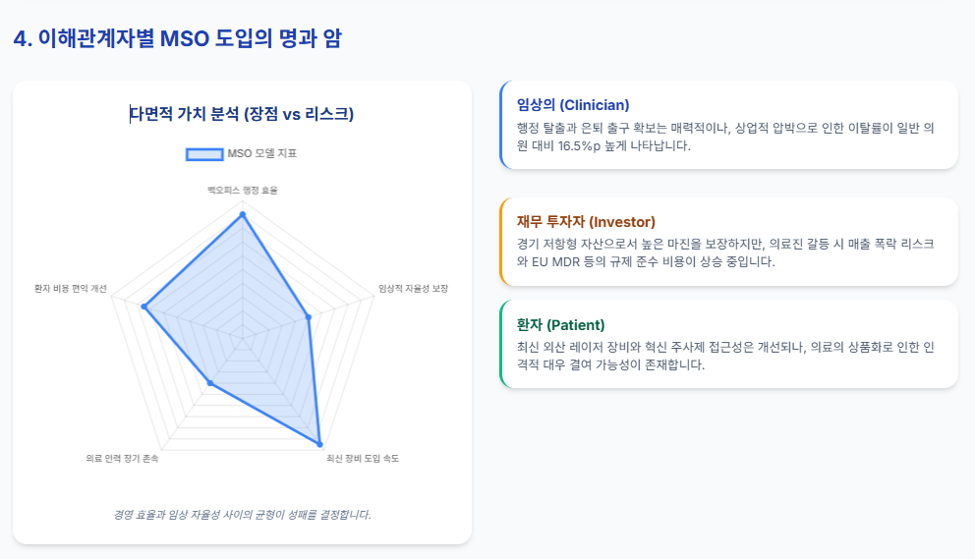The height and width of the screenshot is (559, 975).
Task: Click the MSO 모델 지표 legend color box
Action: pyautogui.click(x=205, y=154)
